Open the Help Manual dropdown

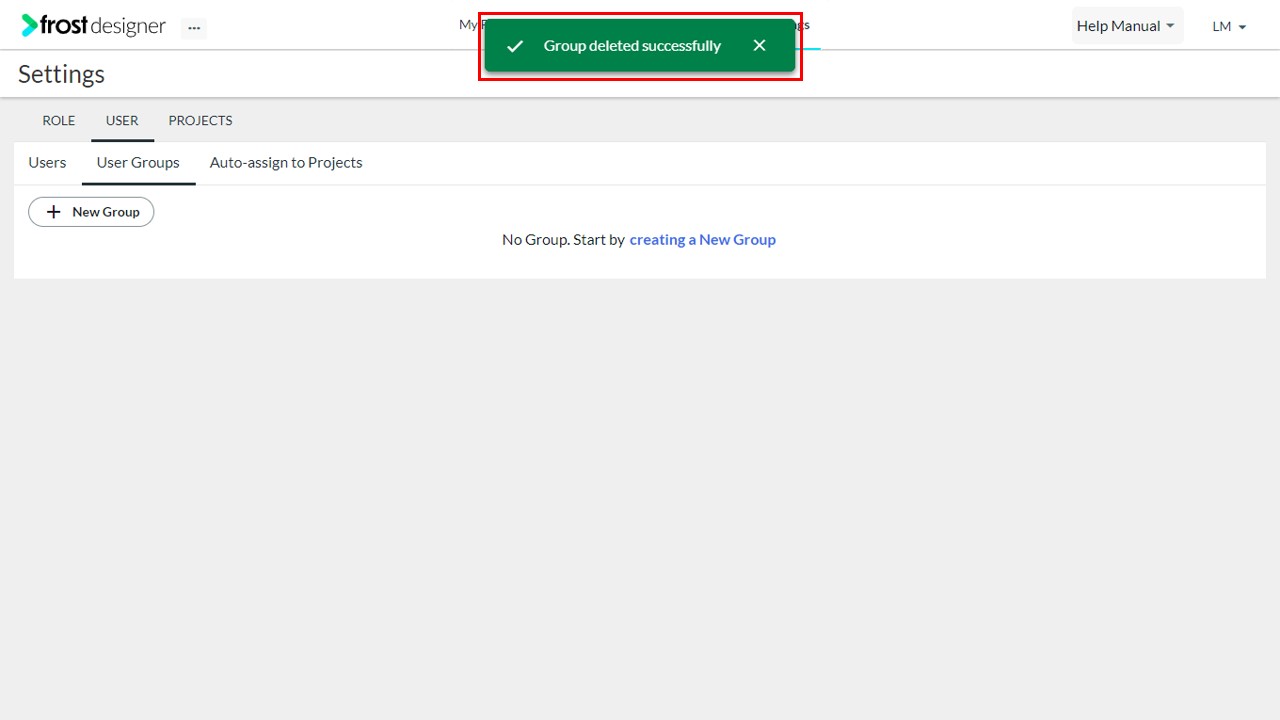[1127, 26]
